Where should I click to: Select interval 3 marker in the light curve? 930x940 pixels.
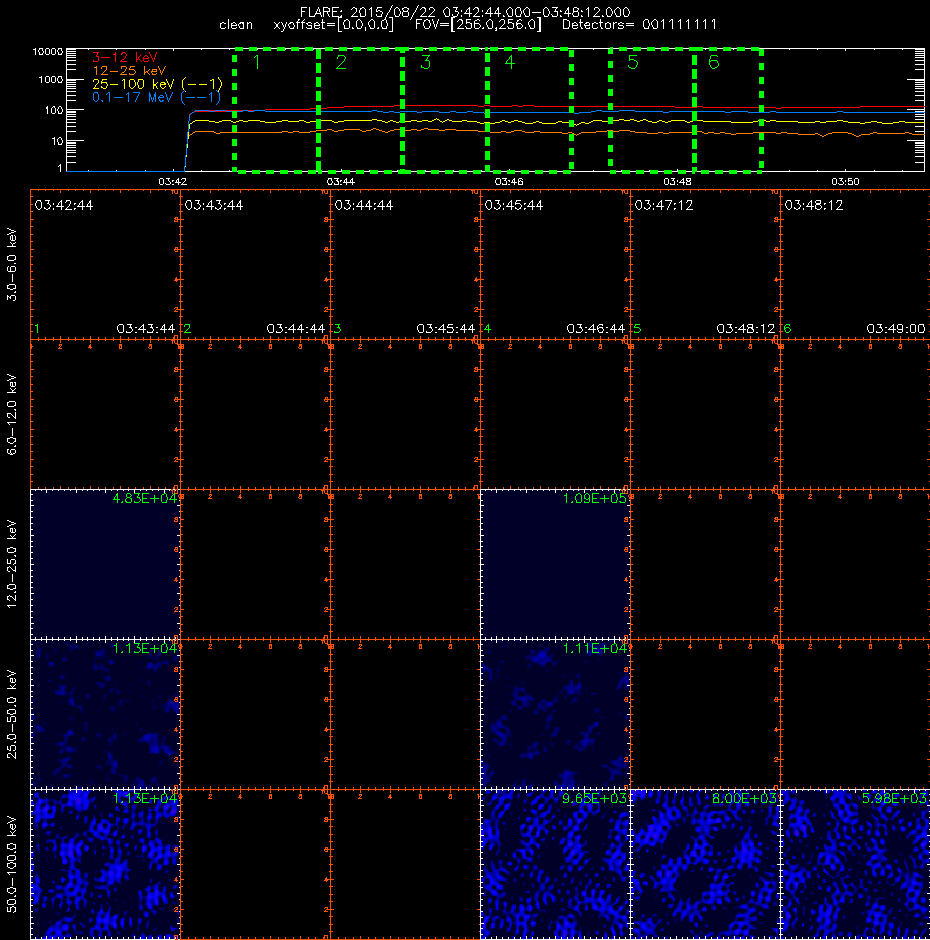coord(426,62)
